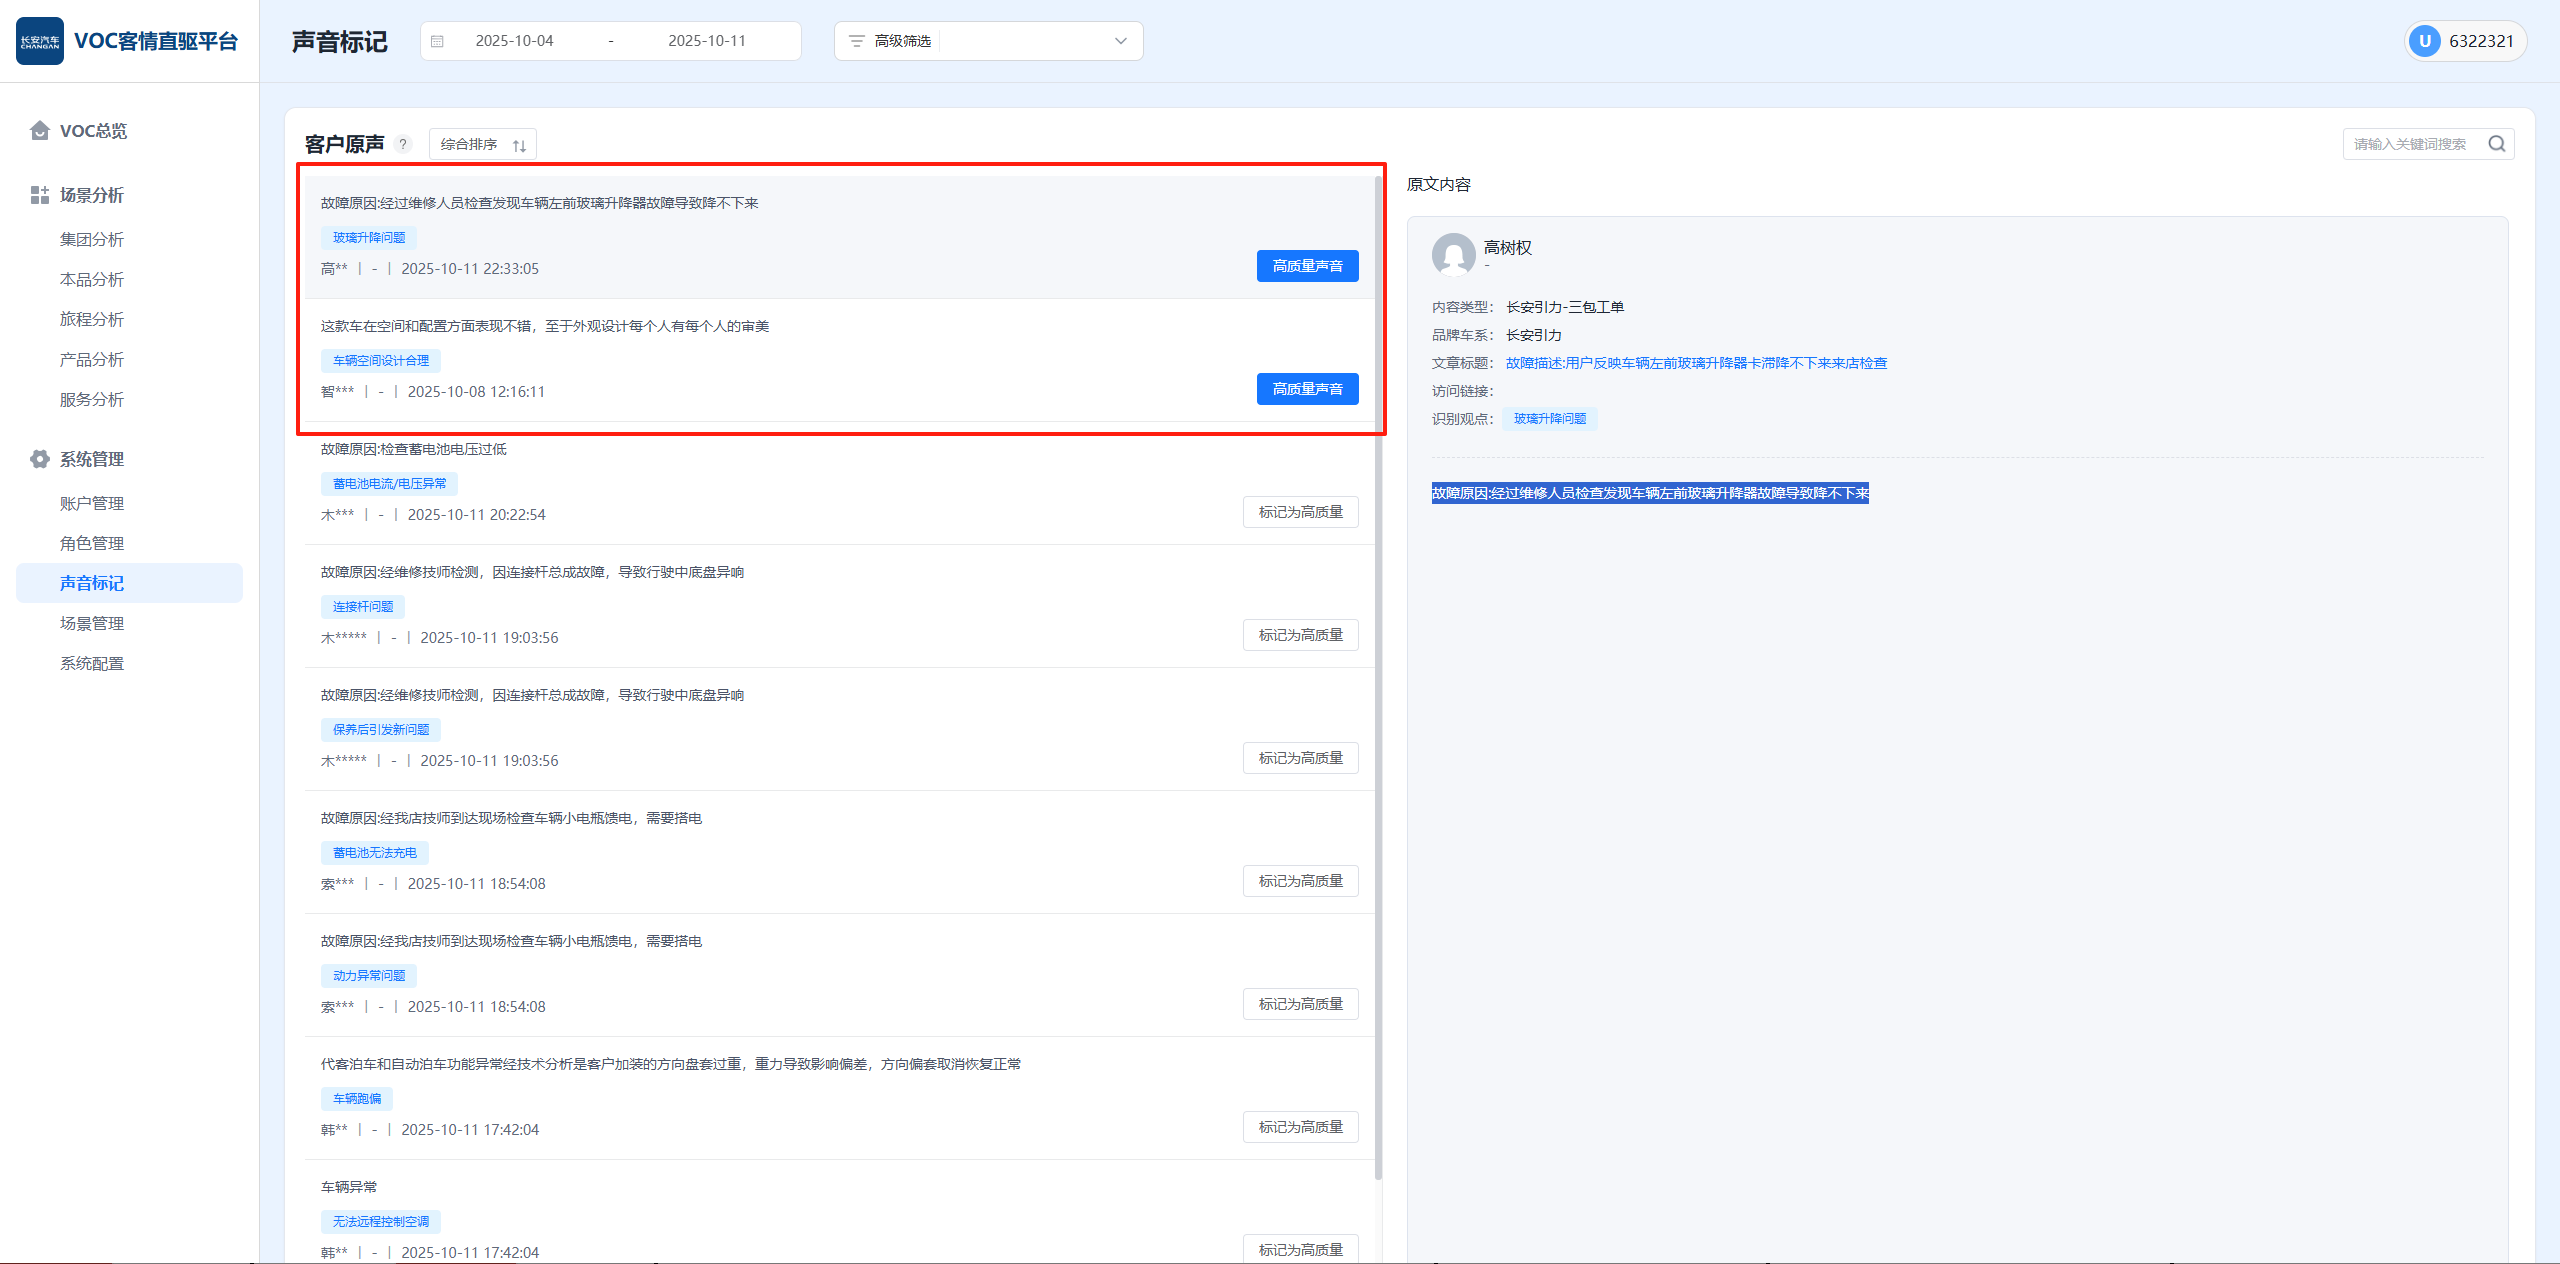Image resolution: width=2560 pixels, height=1264 pixels.
Task: Toggle 高质量声音 on vehicle space record
Action: coord(1307,389)
